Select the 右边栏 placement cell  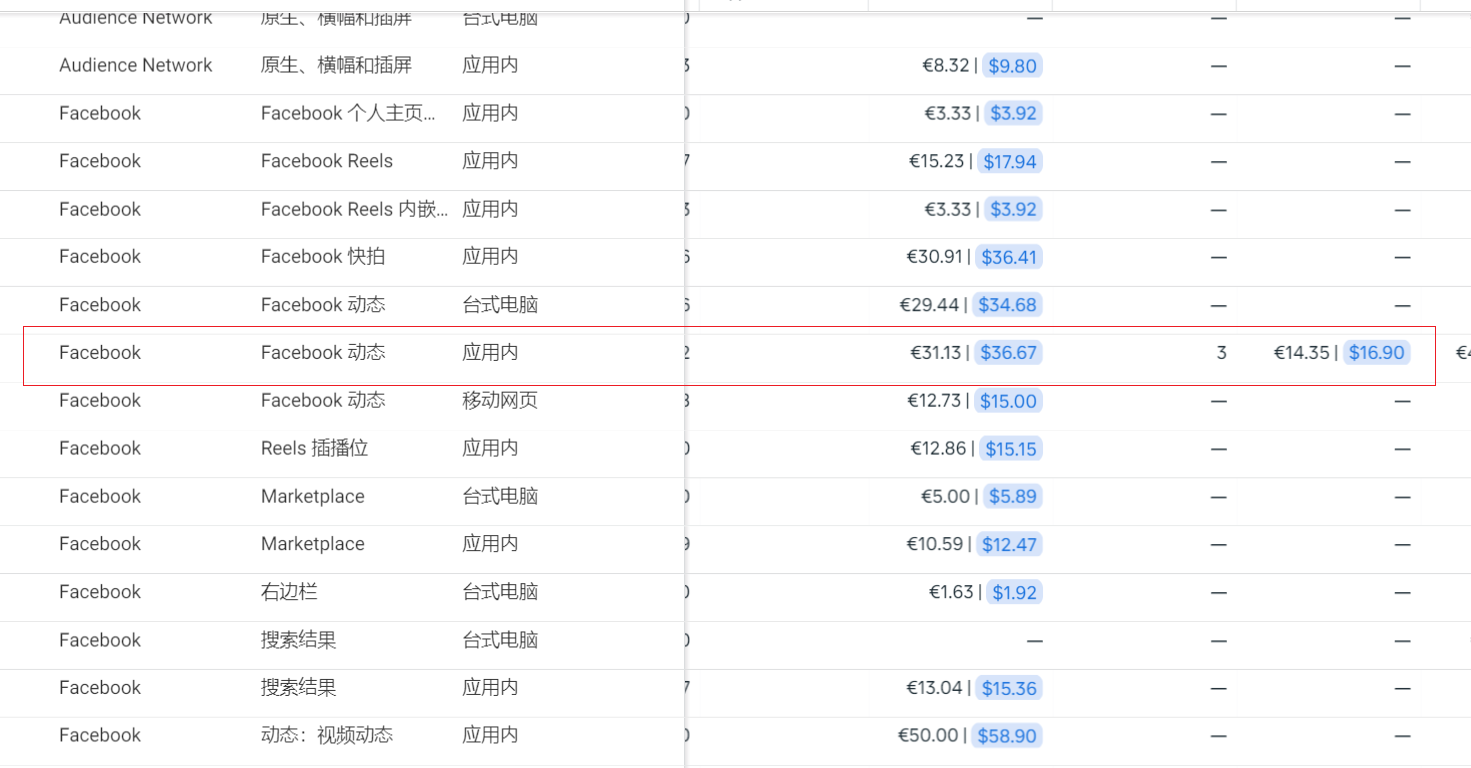pyautogui.click(x=289, y=592)
